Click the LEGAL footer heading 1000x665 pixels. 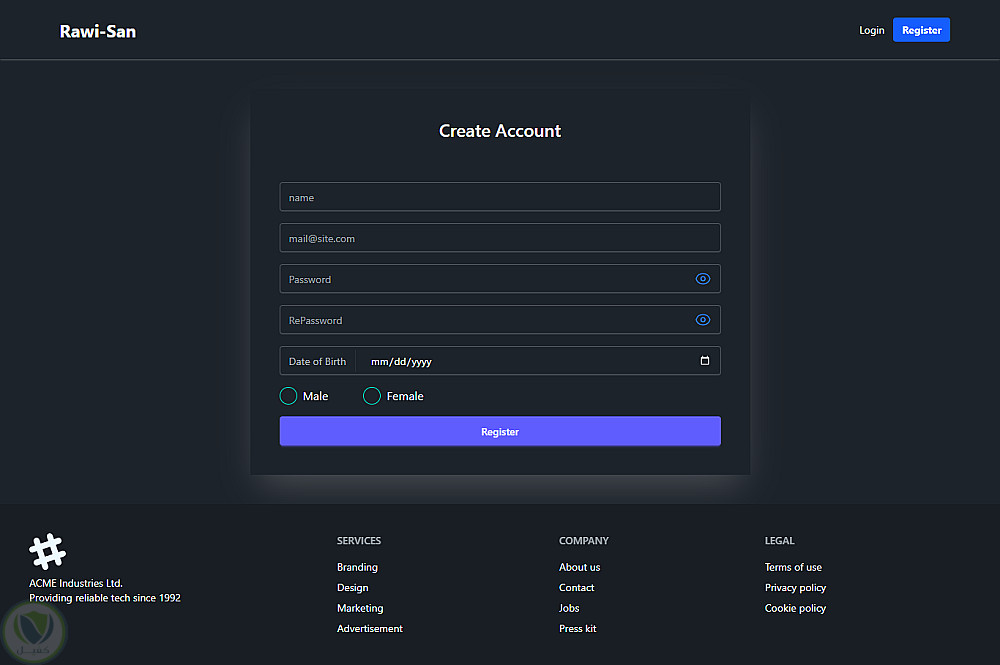coord(779,541)
